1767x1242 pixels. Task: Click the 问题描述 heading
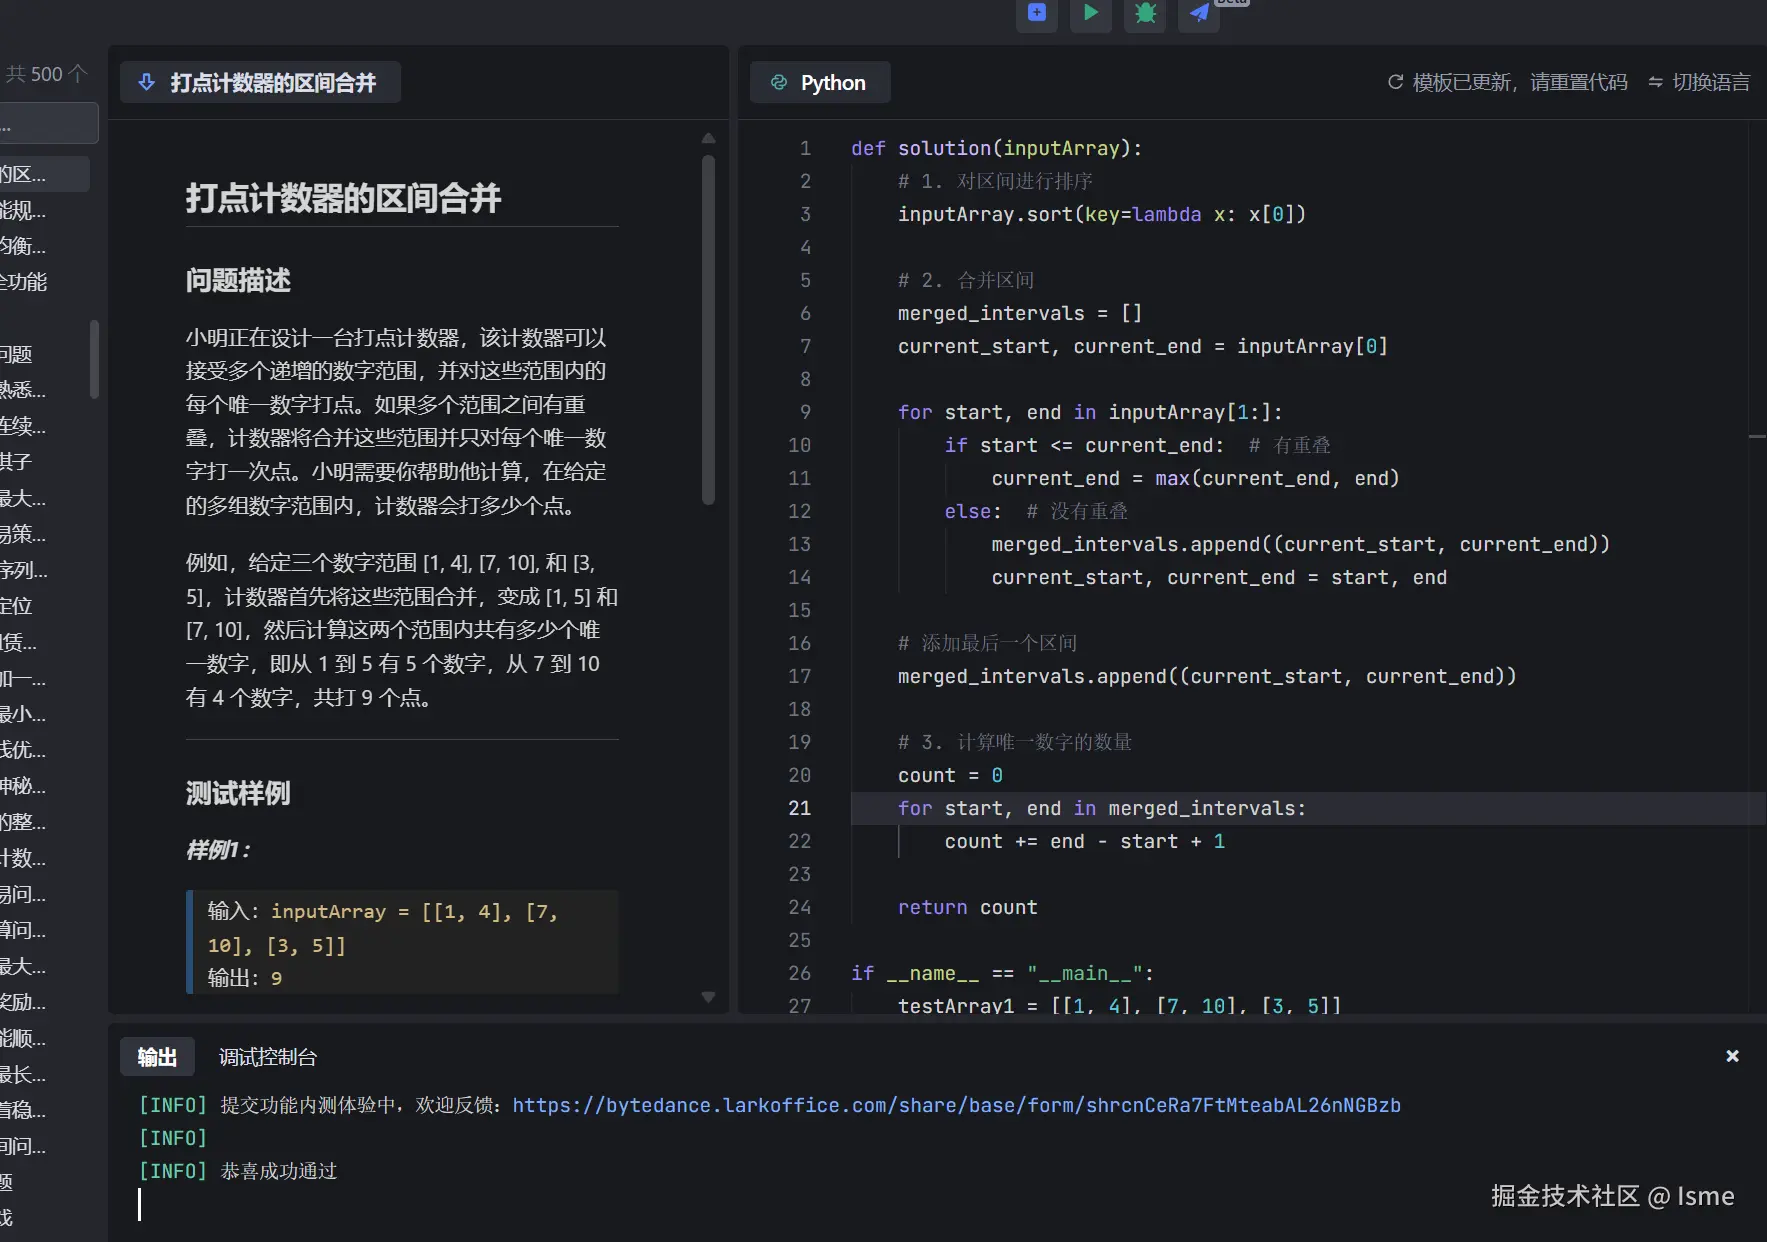[x=238, y=280]
